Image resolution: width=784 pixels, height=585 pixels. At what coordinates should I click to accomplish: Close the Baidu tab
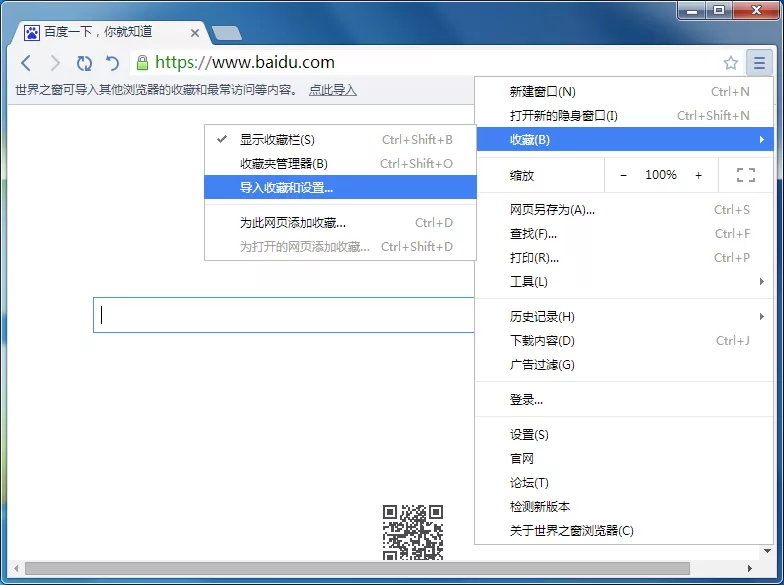click(x=195, y=33)
